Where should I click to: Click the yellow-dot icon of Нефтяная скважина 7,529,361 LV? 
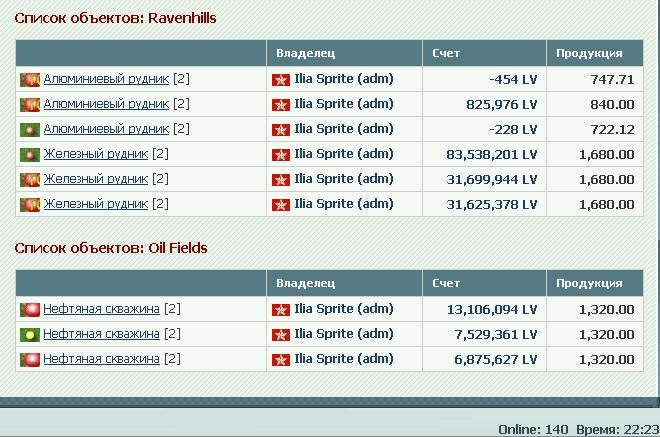[x=30, y=335]
